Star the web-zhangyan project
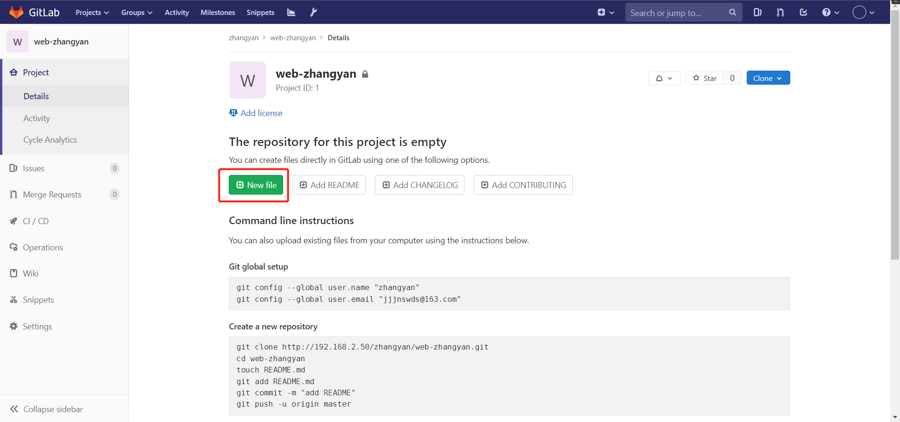Viewport: 900px width, 422px height. (x=705, y=78)
